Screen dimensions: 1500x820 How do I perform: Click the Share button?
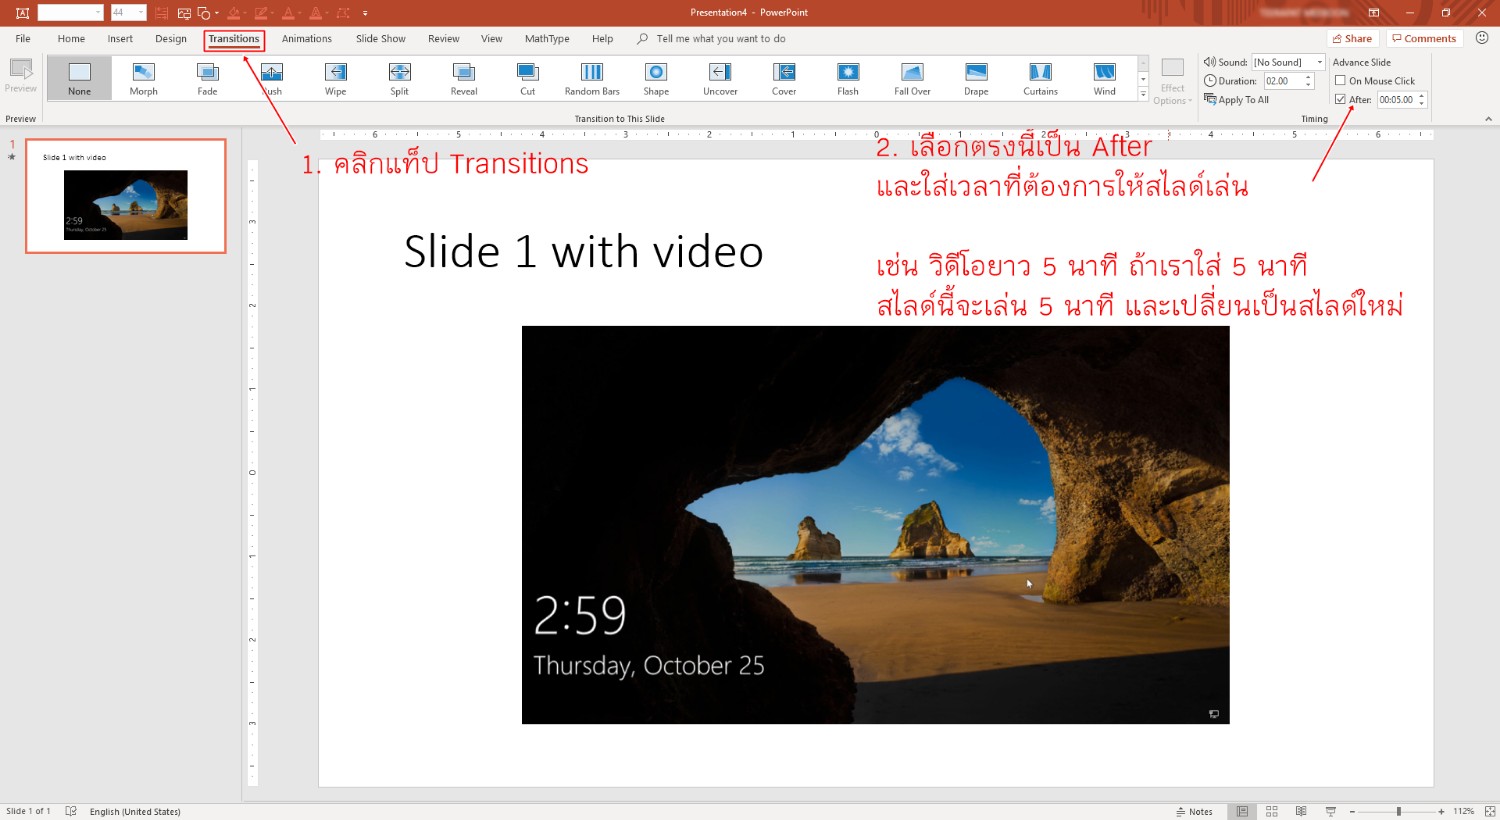[x=1352, y=39]
